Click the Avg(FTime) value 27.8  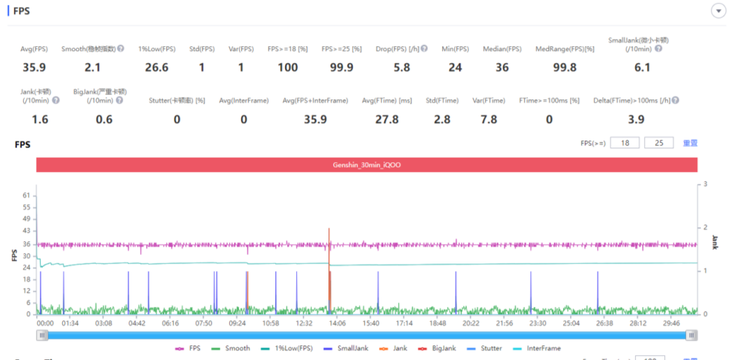(387, 120)
